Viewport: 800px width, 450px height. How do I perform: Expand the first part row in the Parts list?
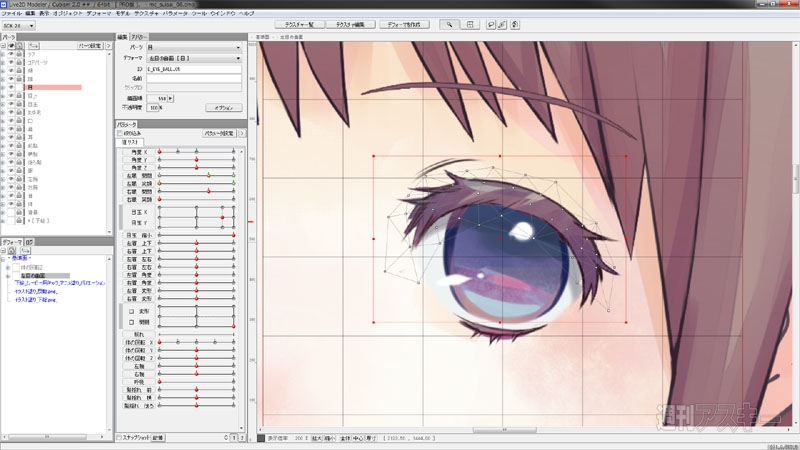3,54
